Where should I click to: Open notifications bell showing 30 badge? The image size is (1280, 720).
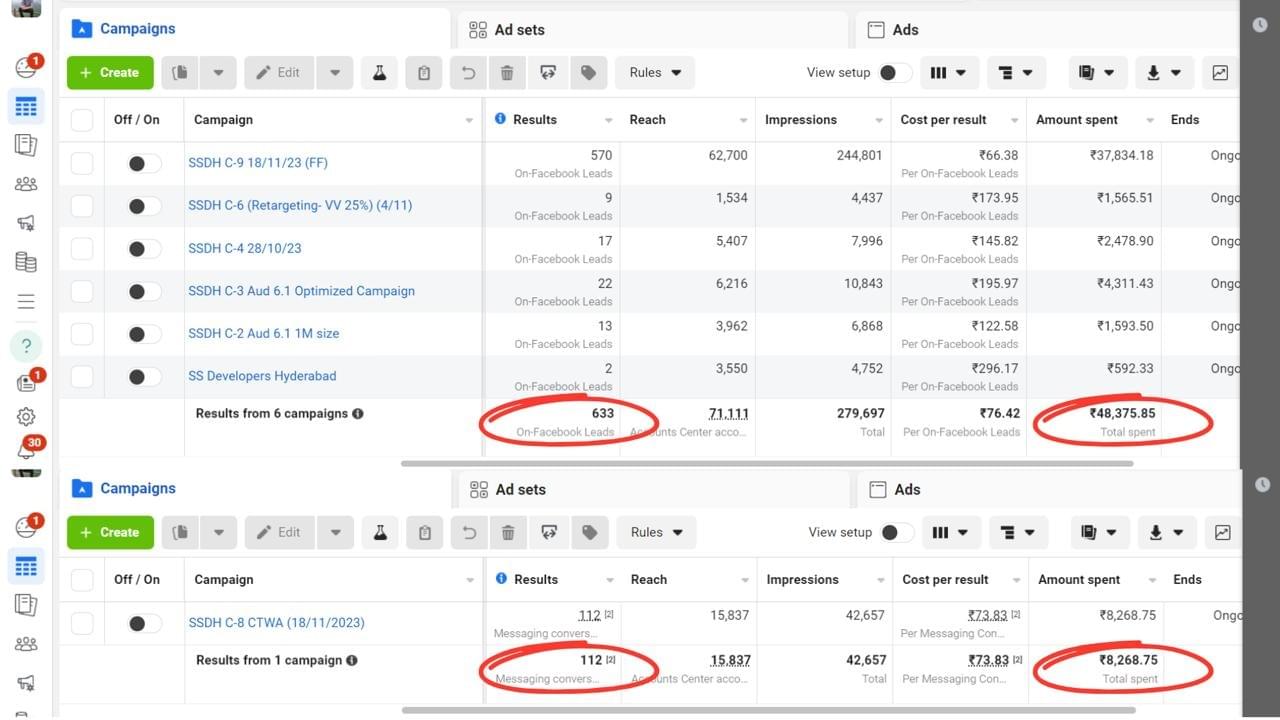[x=26, y=451]
